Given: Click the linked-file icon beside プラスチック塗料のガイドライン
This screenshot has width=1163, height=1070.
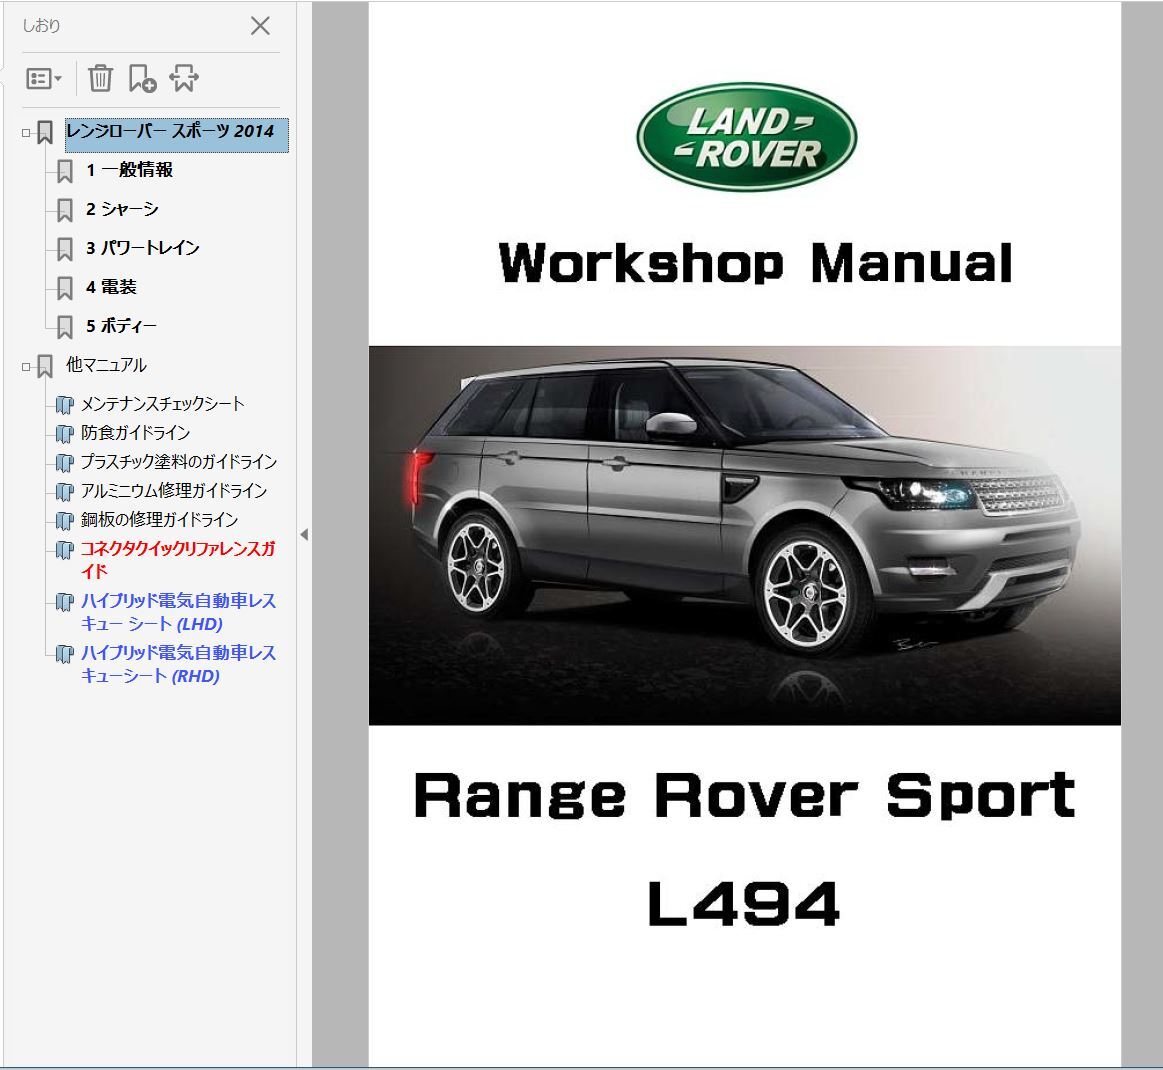Looking at the screenshot, I should click(65, 462).
